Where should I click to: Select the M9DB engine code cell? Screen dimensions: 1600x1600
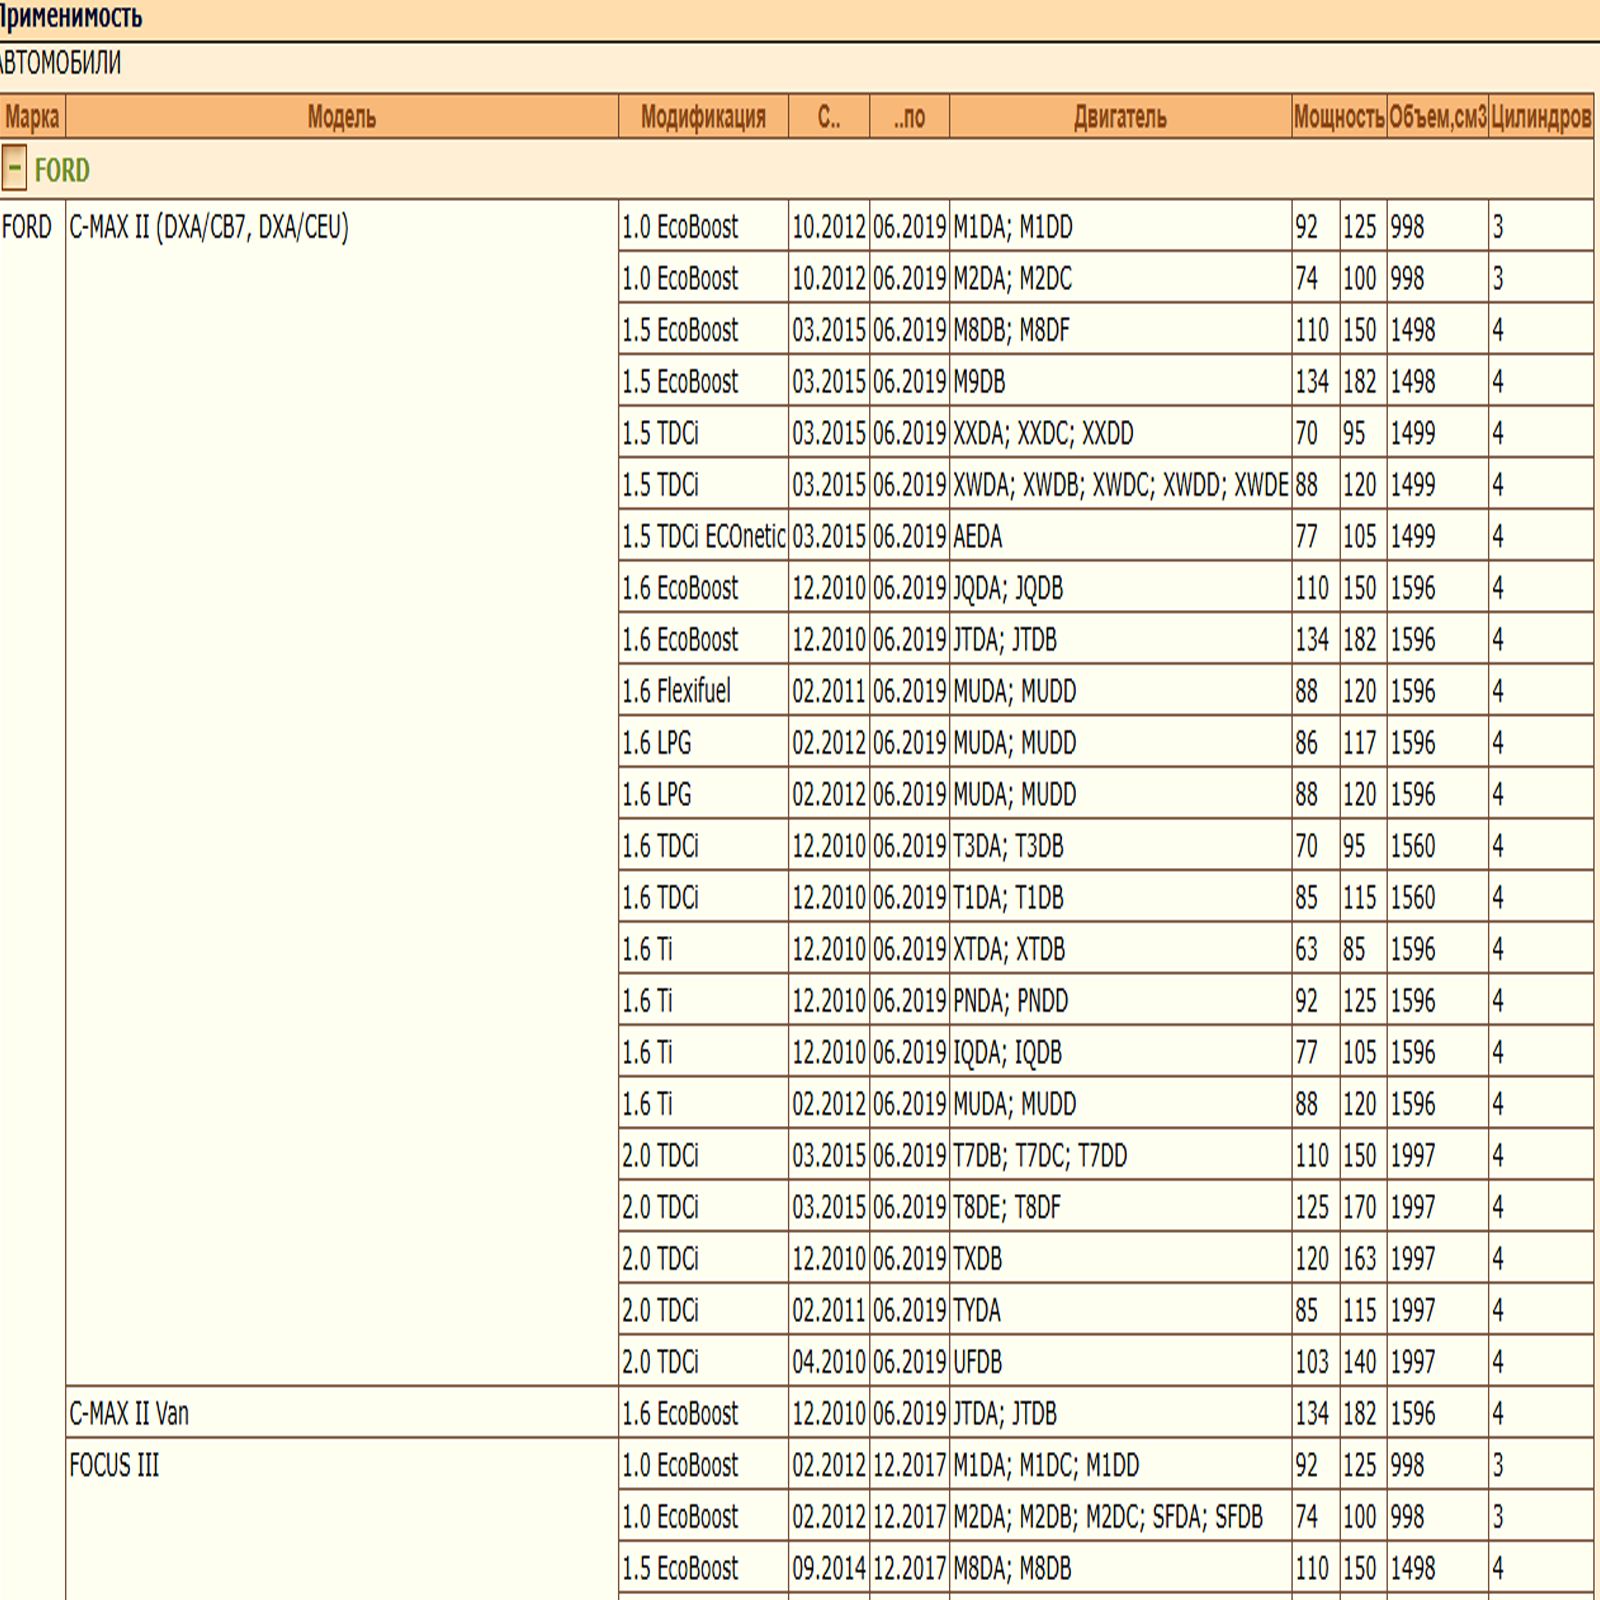coord(979,382)
